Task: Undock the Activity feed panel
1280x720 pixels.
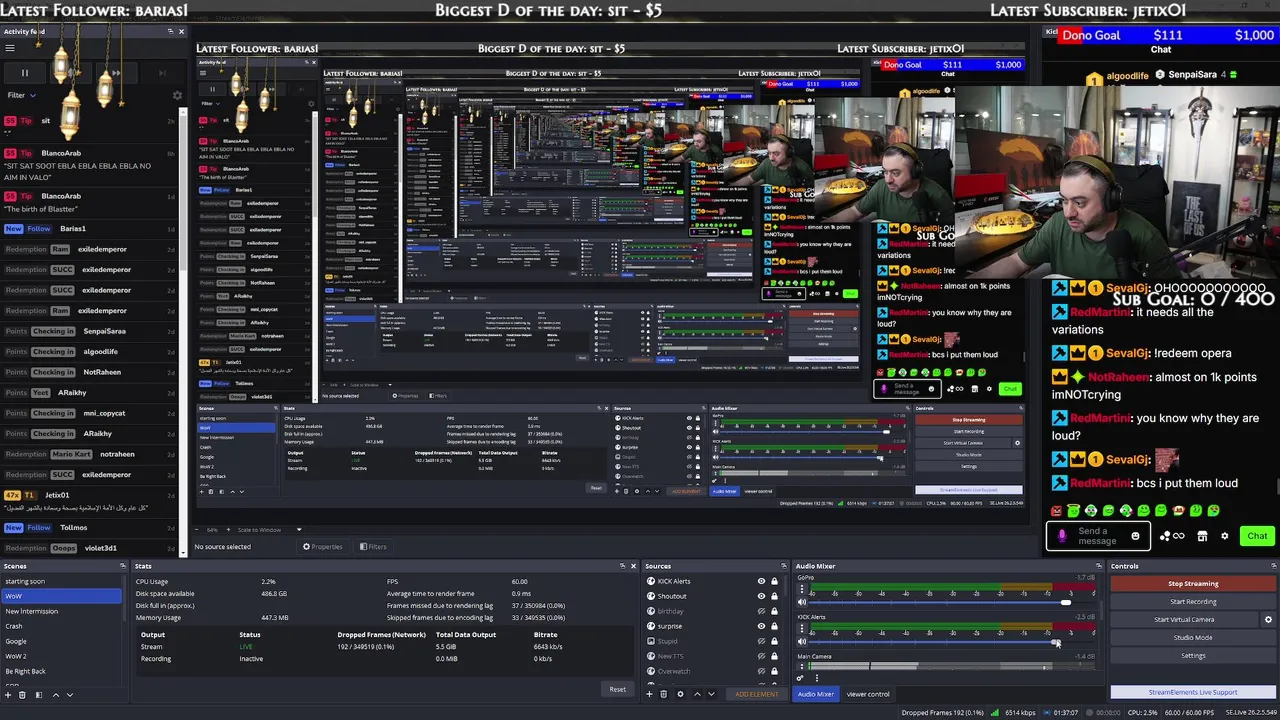Action: point(170,31)
